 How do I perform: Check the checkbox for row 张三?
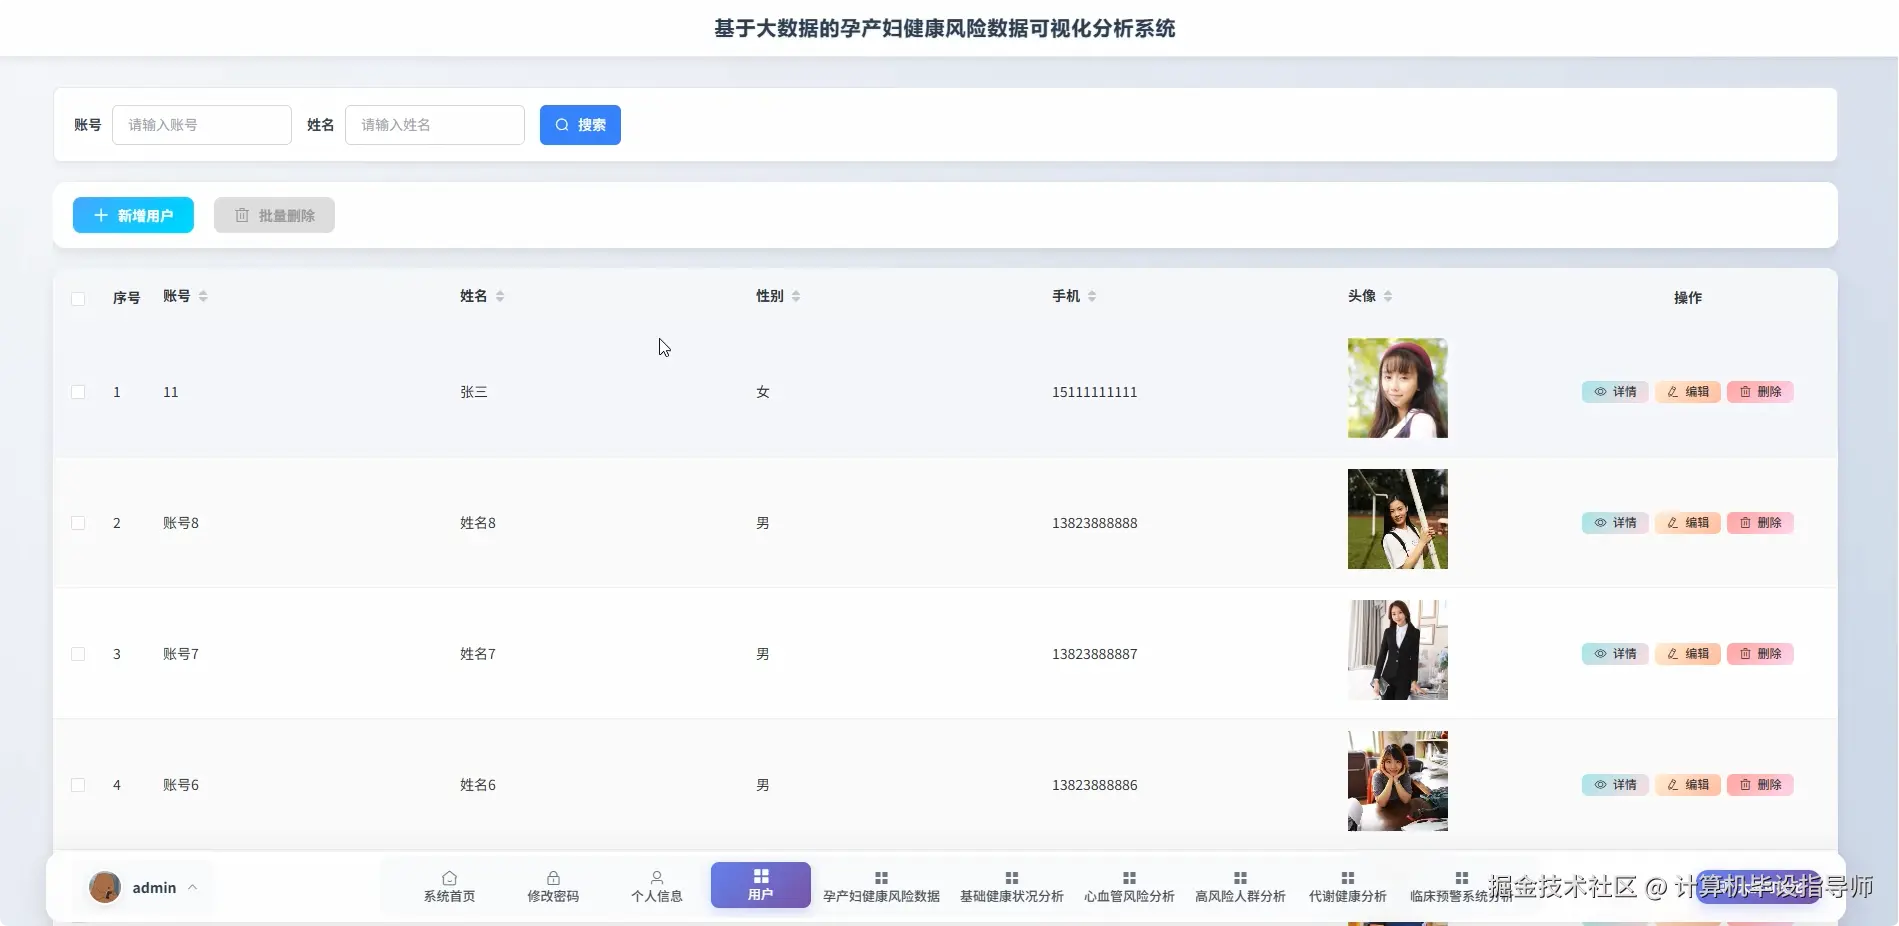pos(78,392)
